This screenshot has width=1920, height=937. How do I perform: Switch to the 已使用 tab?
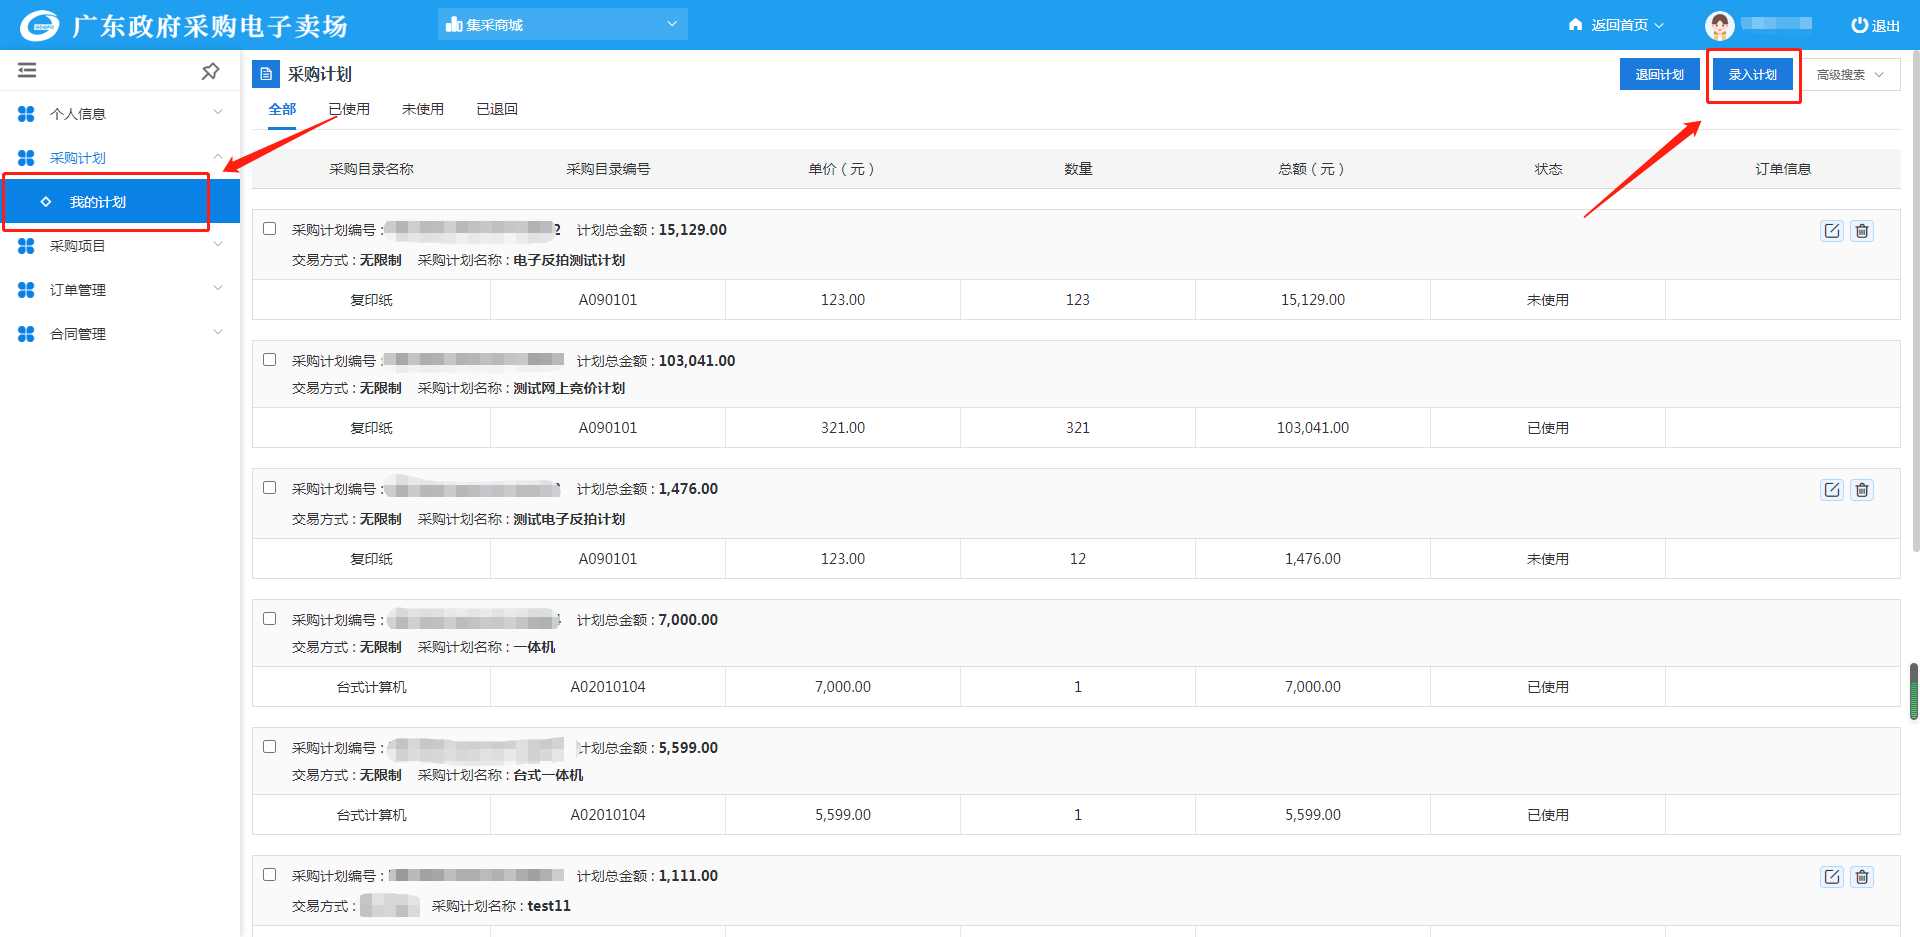pos(349,109)
